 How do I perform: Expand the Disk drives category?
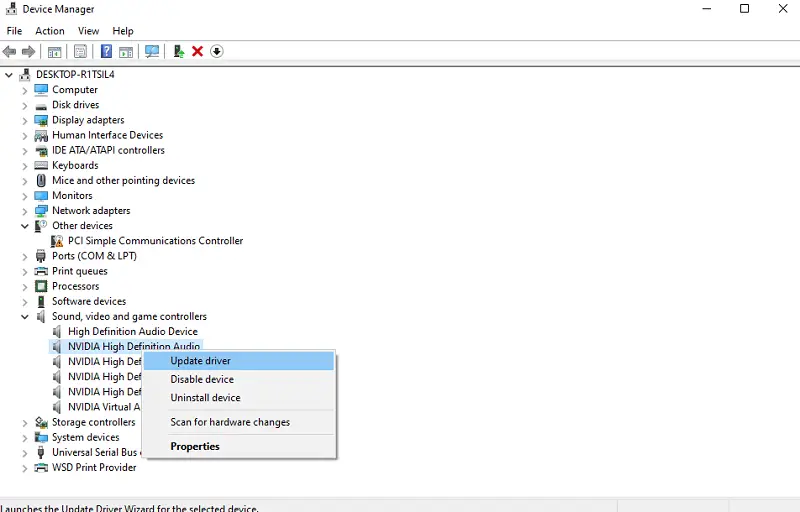[x=24, y=106]
